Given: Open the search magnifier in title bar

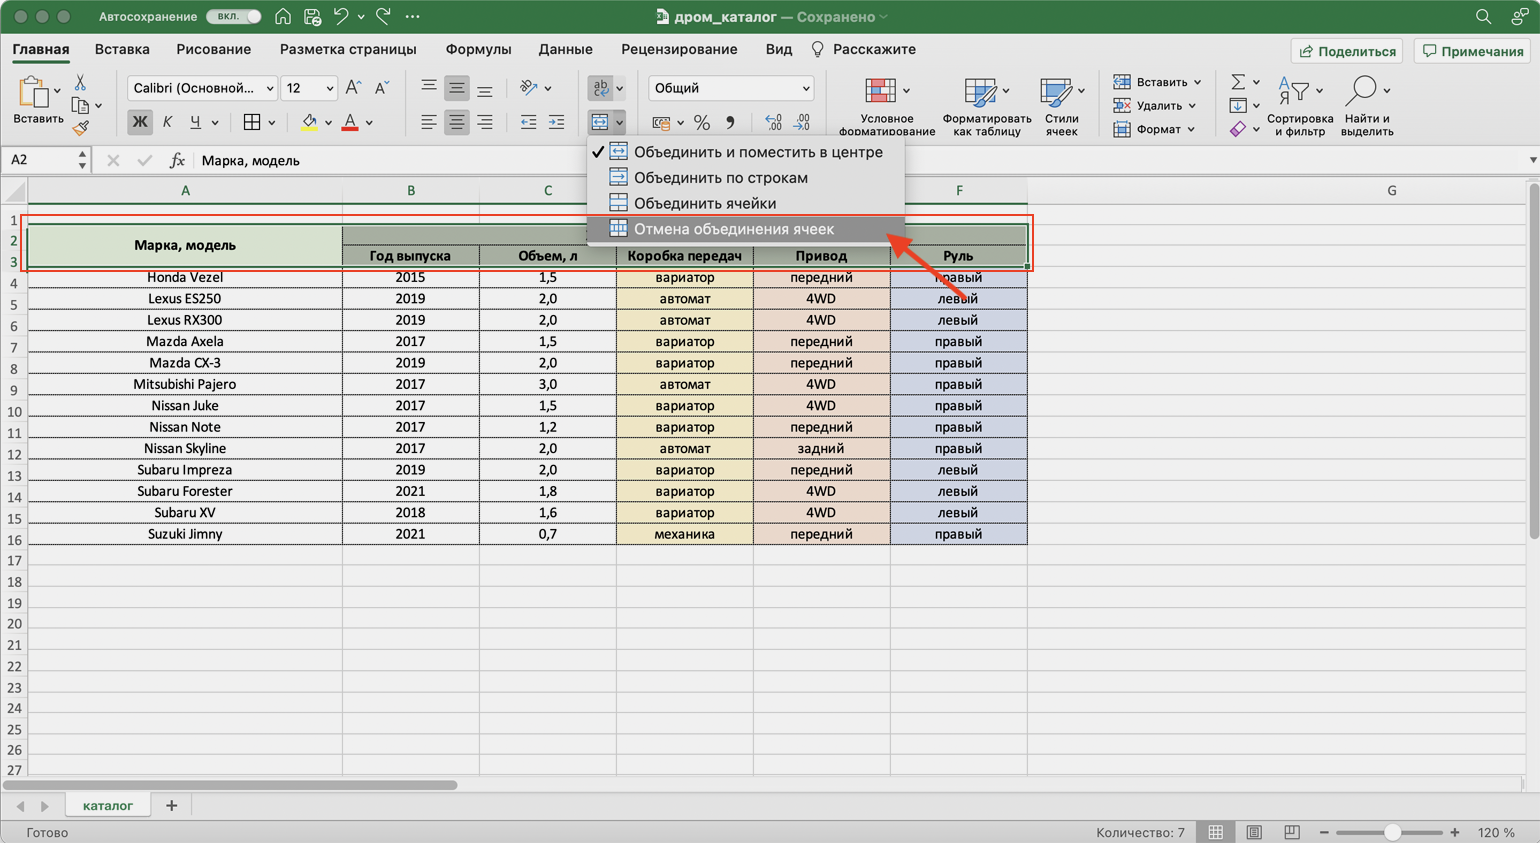Looking at the screenshot, I should pos(1483,17).
